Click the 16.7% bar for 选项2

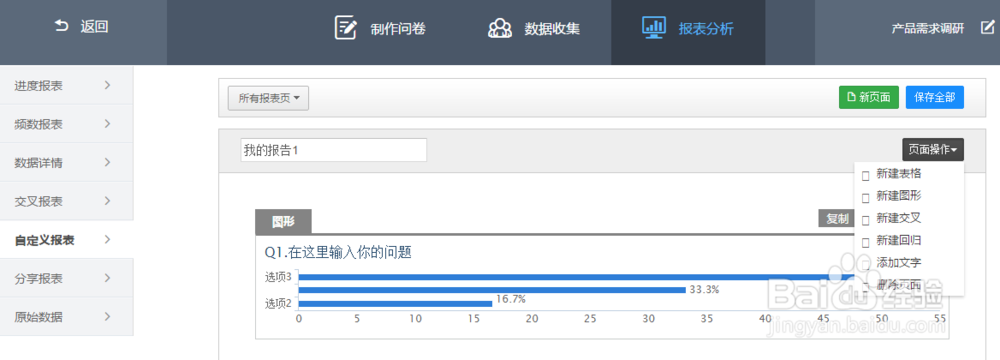pyautogui.click(x=395, y=304)
